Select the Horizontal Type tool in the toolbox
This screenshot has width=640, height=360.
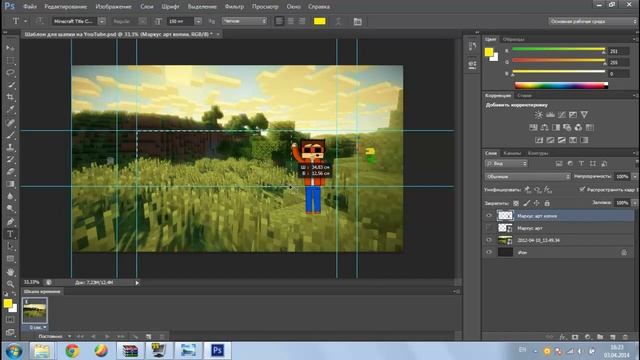tap(10, 234)
